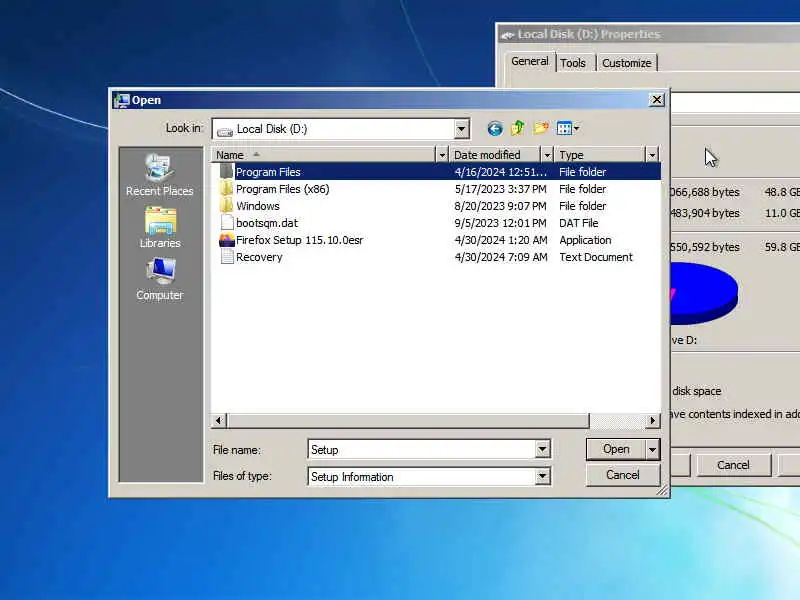Select the 'Windows' folder name
This screenshot has height=600, width=800.
pos(258,206)
